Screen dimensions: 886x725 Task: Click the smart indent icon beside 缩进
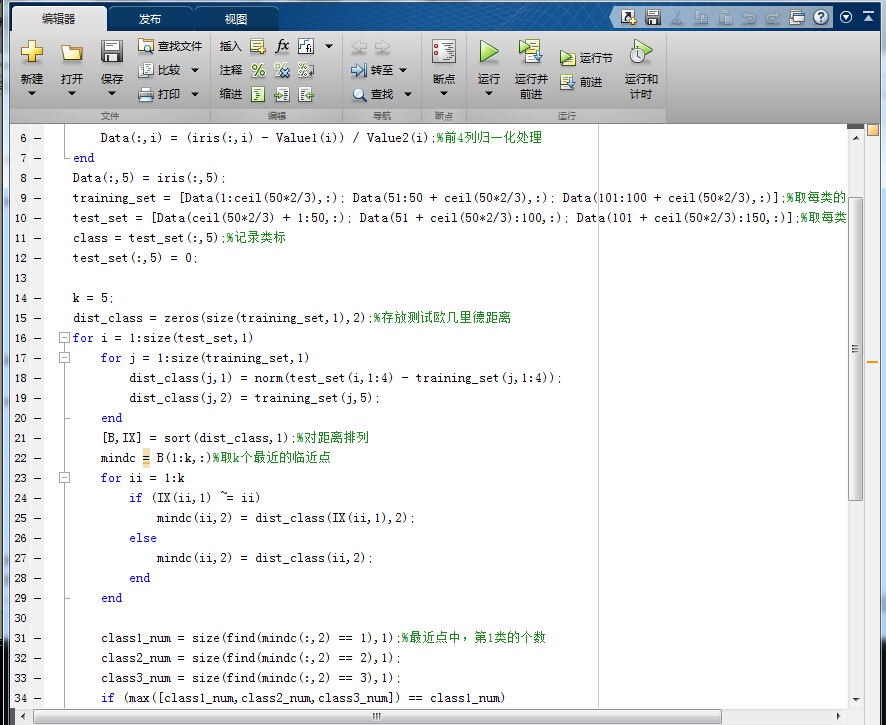point(258,94)
